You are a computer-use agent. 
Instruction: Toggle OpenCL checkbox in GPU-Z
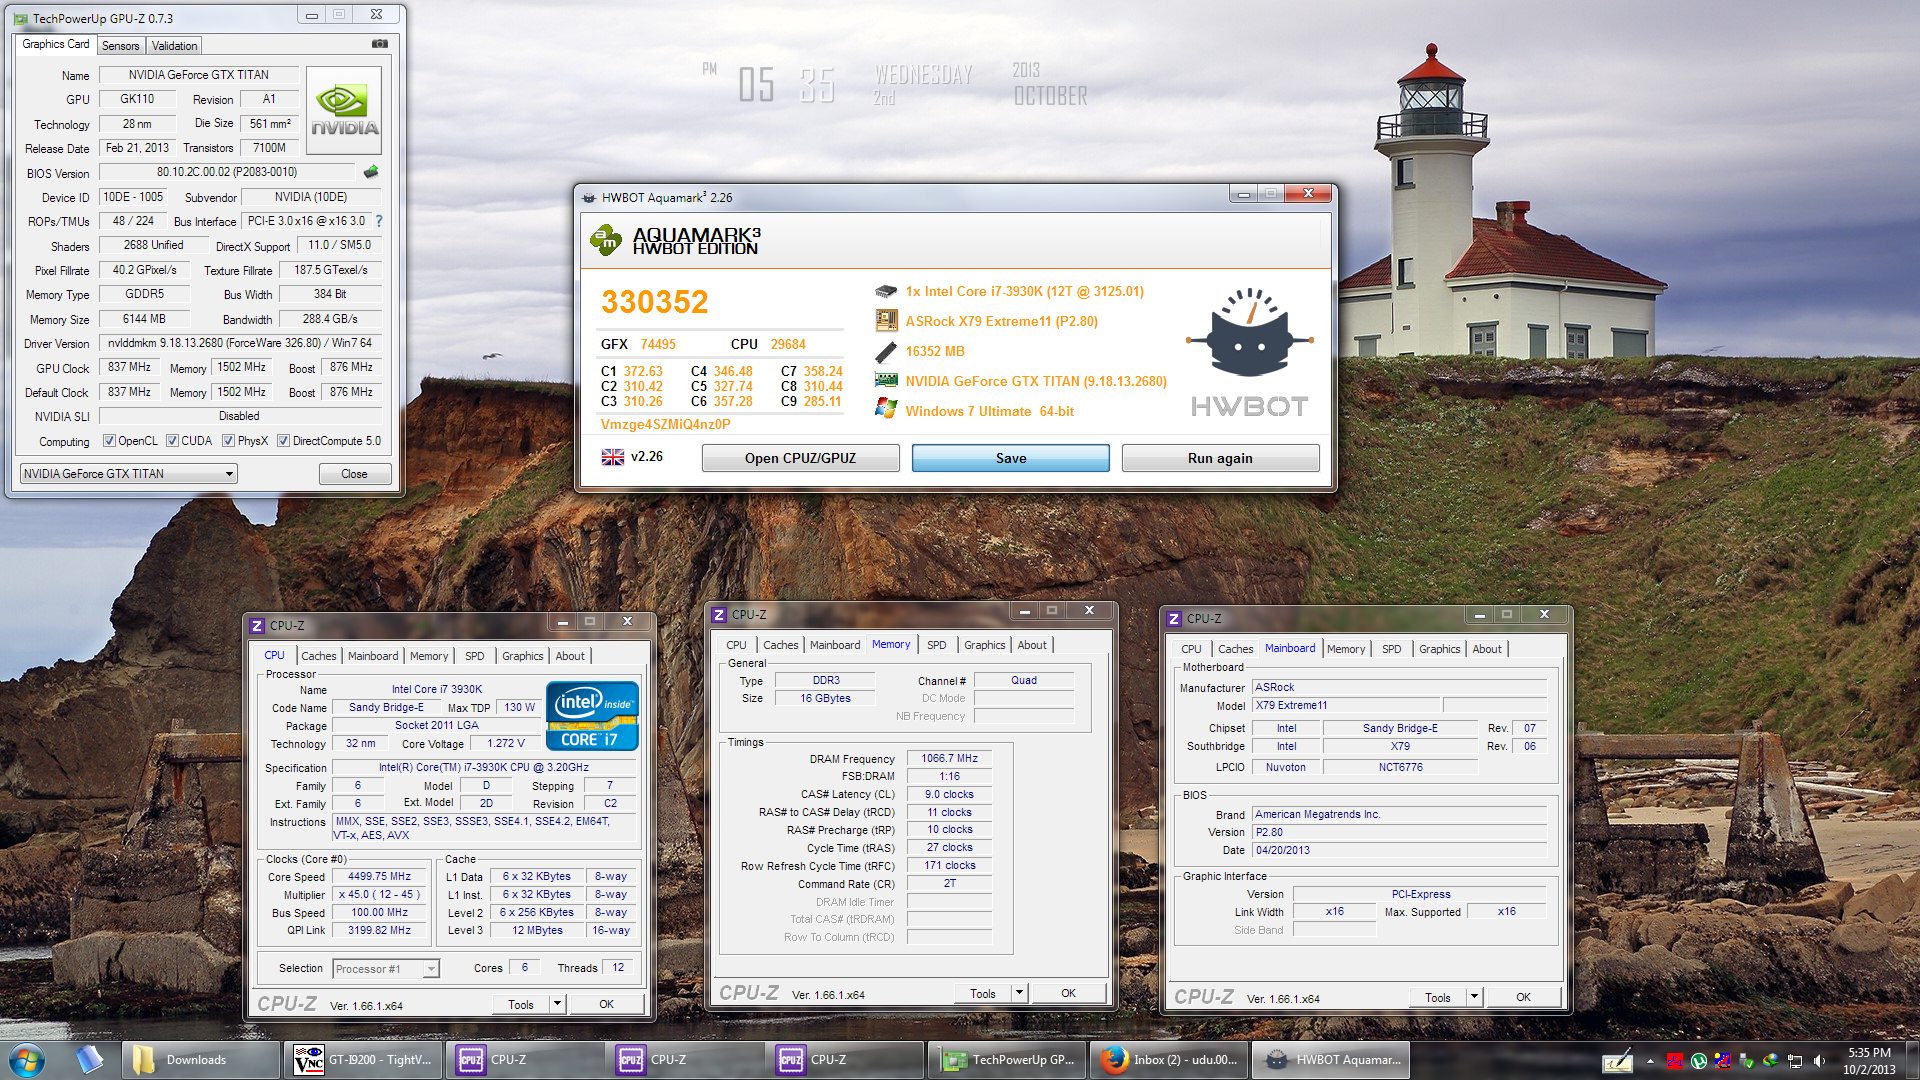pos(109,441)
